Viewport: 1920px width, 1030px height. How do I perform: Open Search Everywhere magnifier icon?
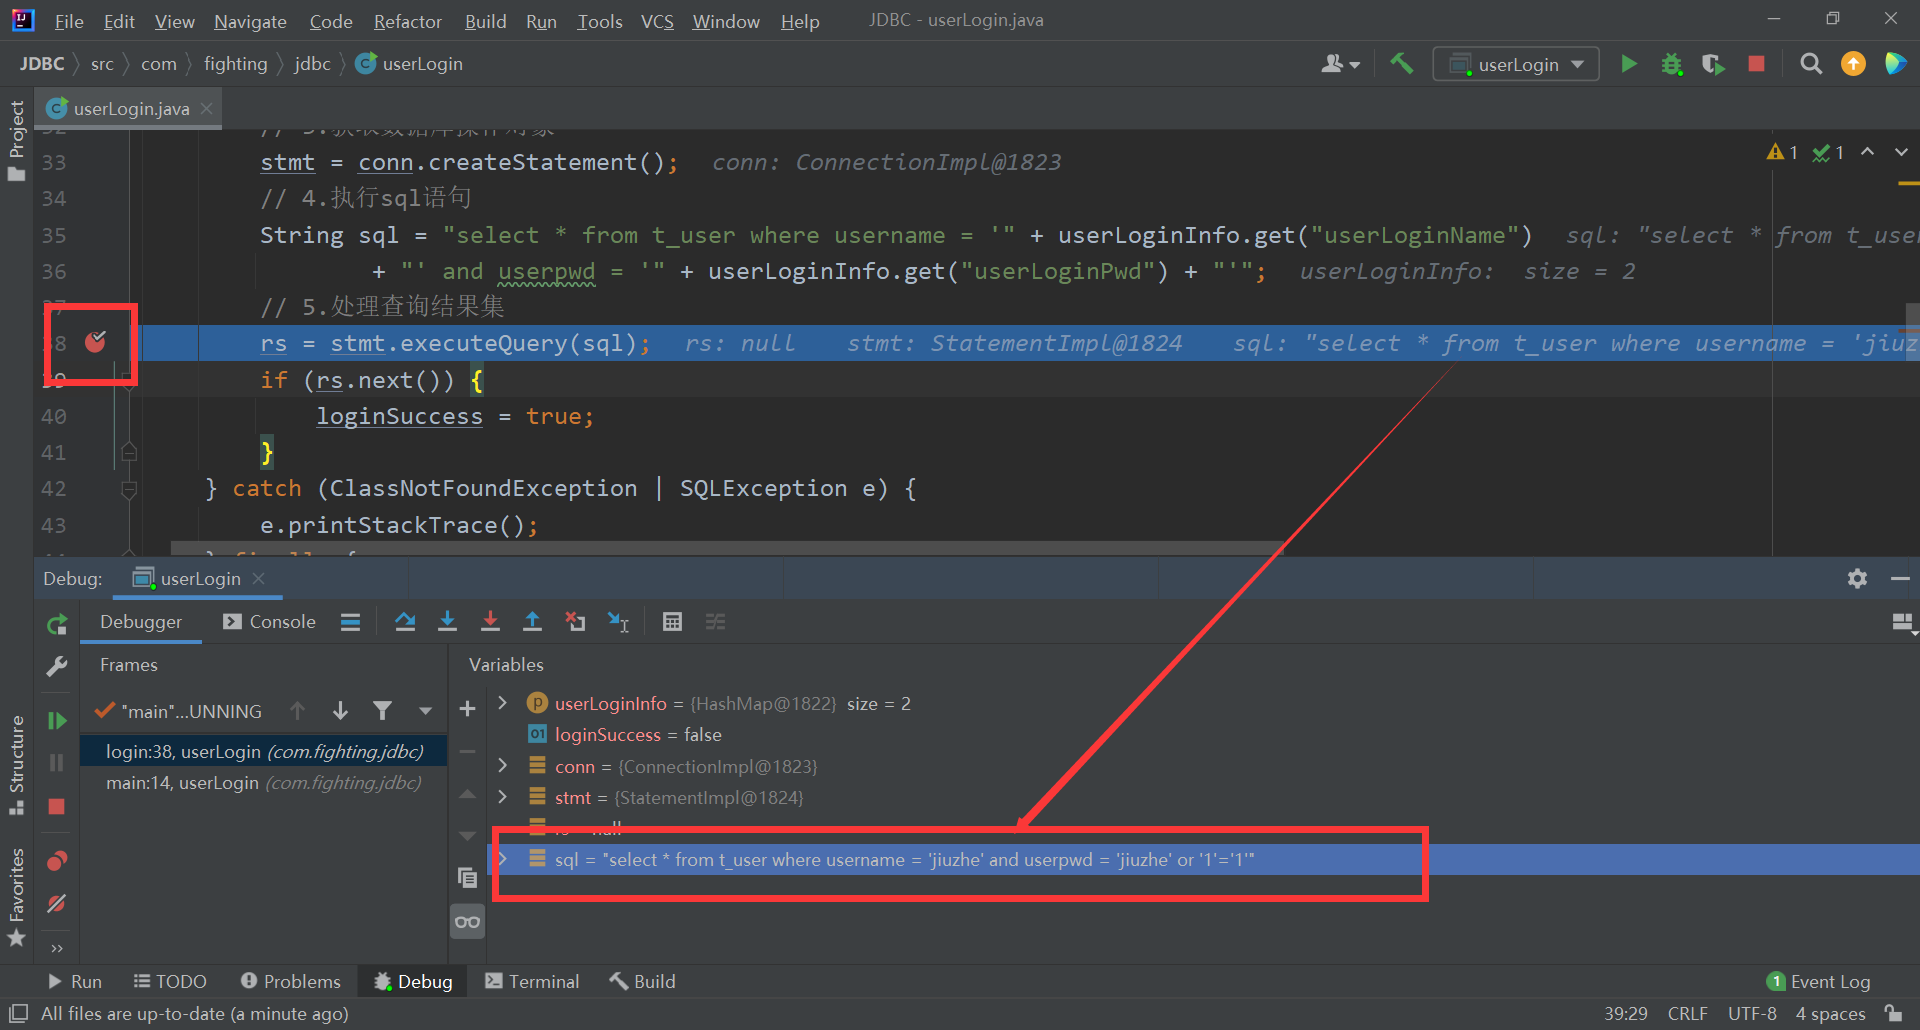point(1810,64)
